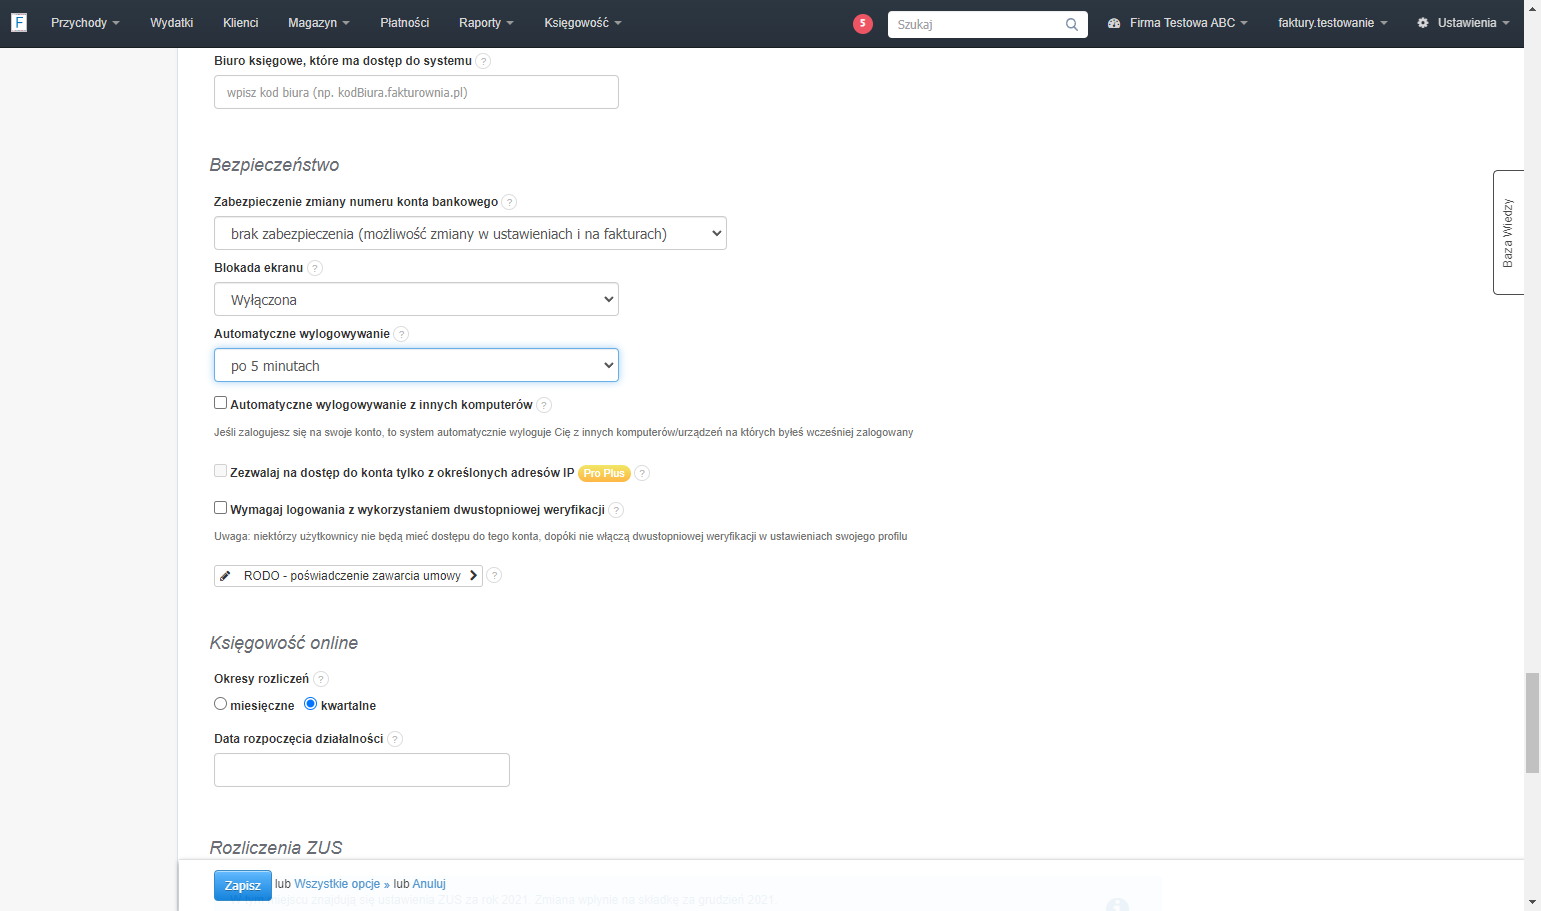Click the Data rozpoczęcia działalności field
This screenshot has width=1541, height=911.
pyautogui.click(x=362, y=770)
